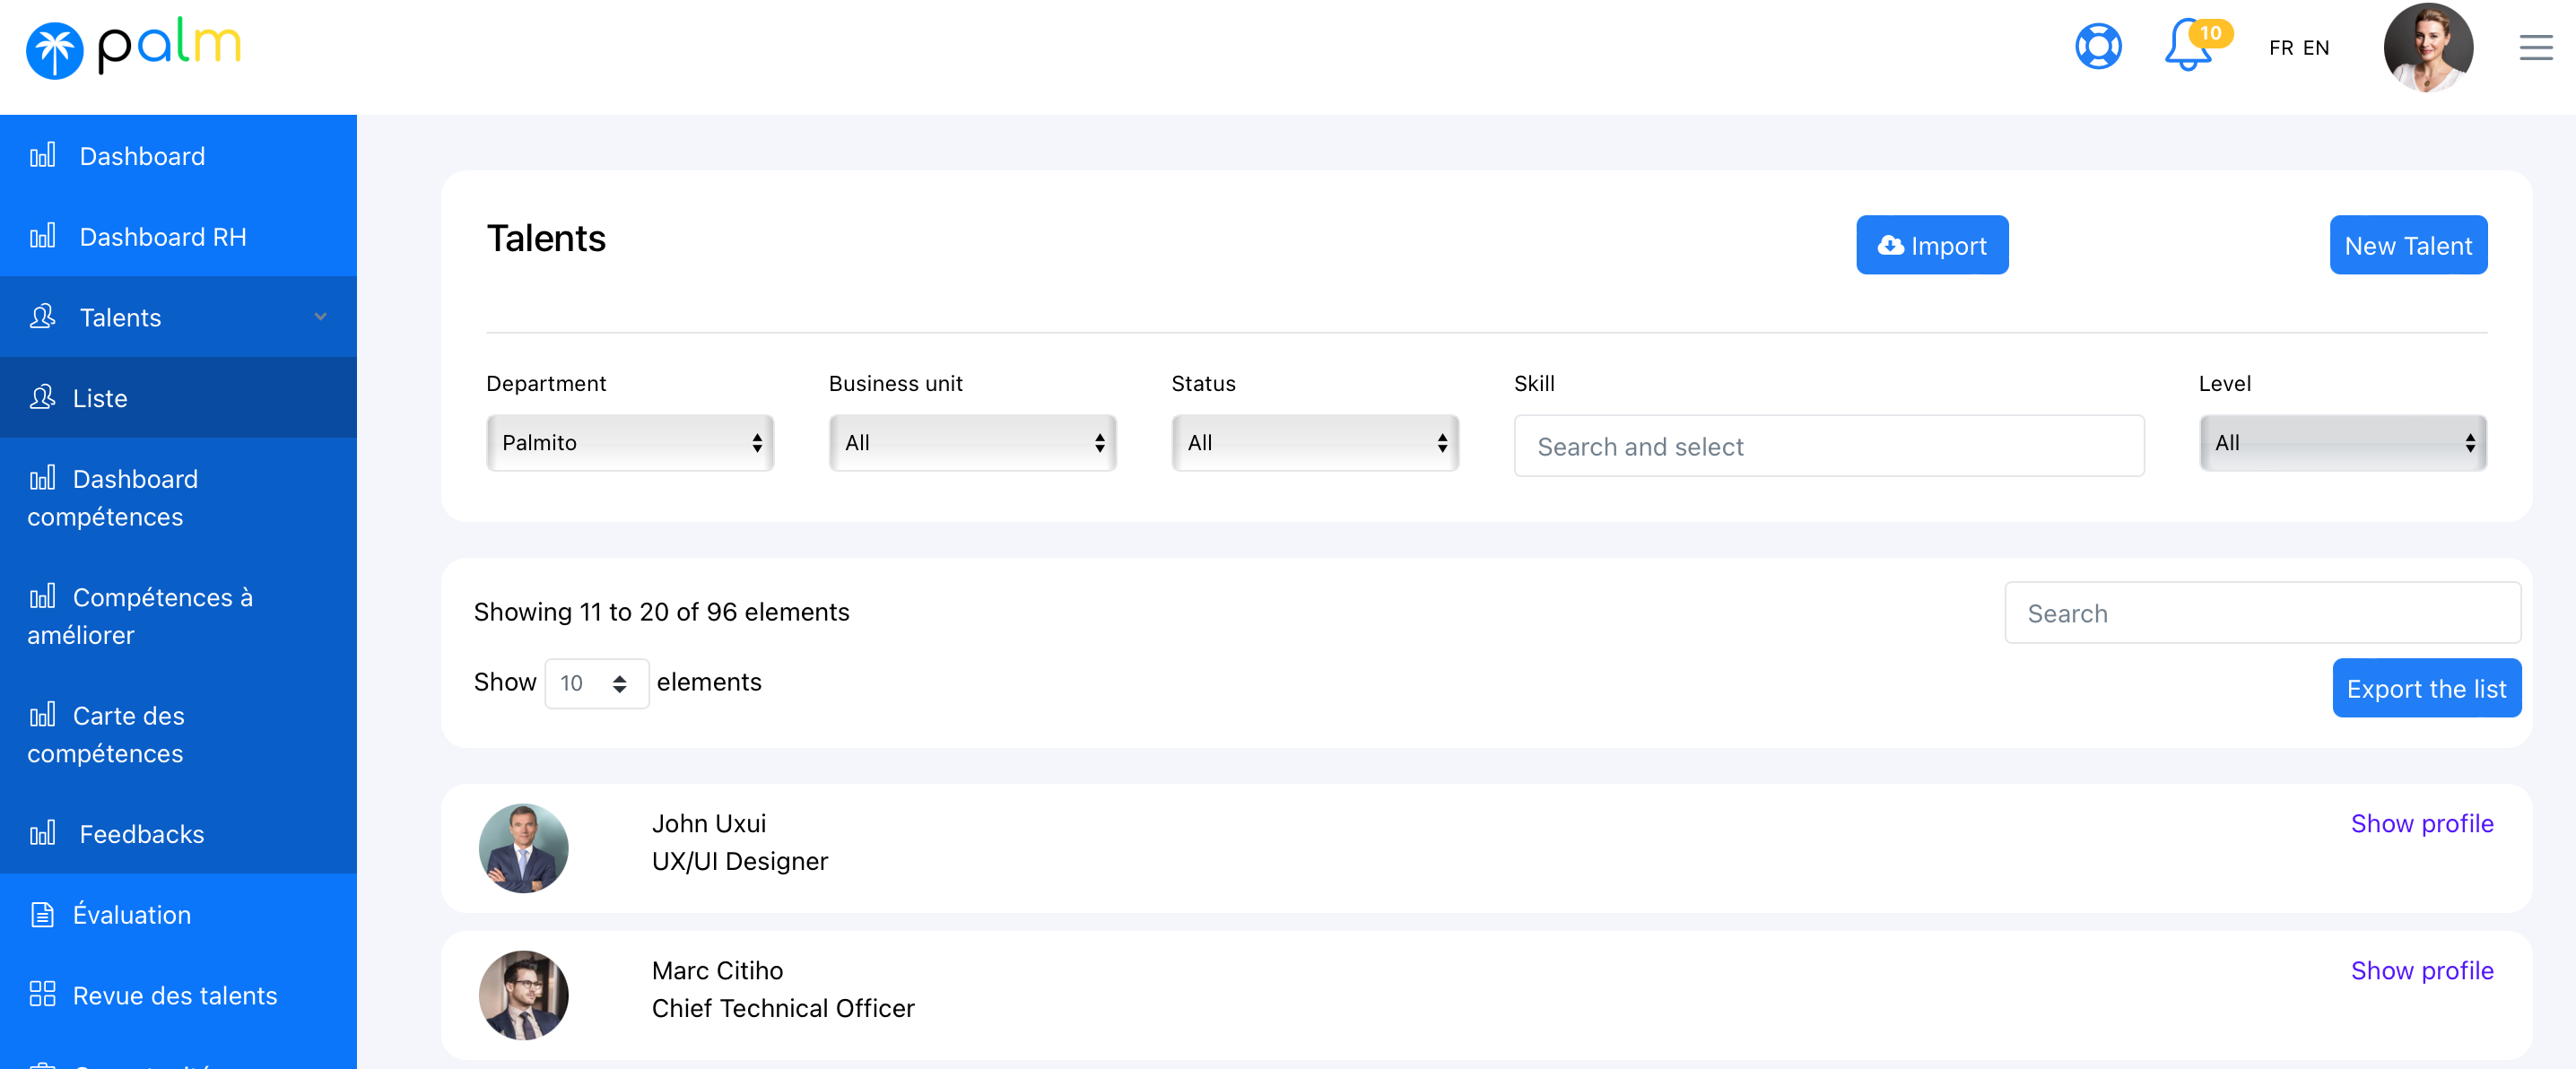Open the Department dropdown showing Palmito

[x=630, y=443]
